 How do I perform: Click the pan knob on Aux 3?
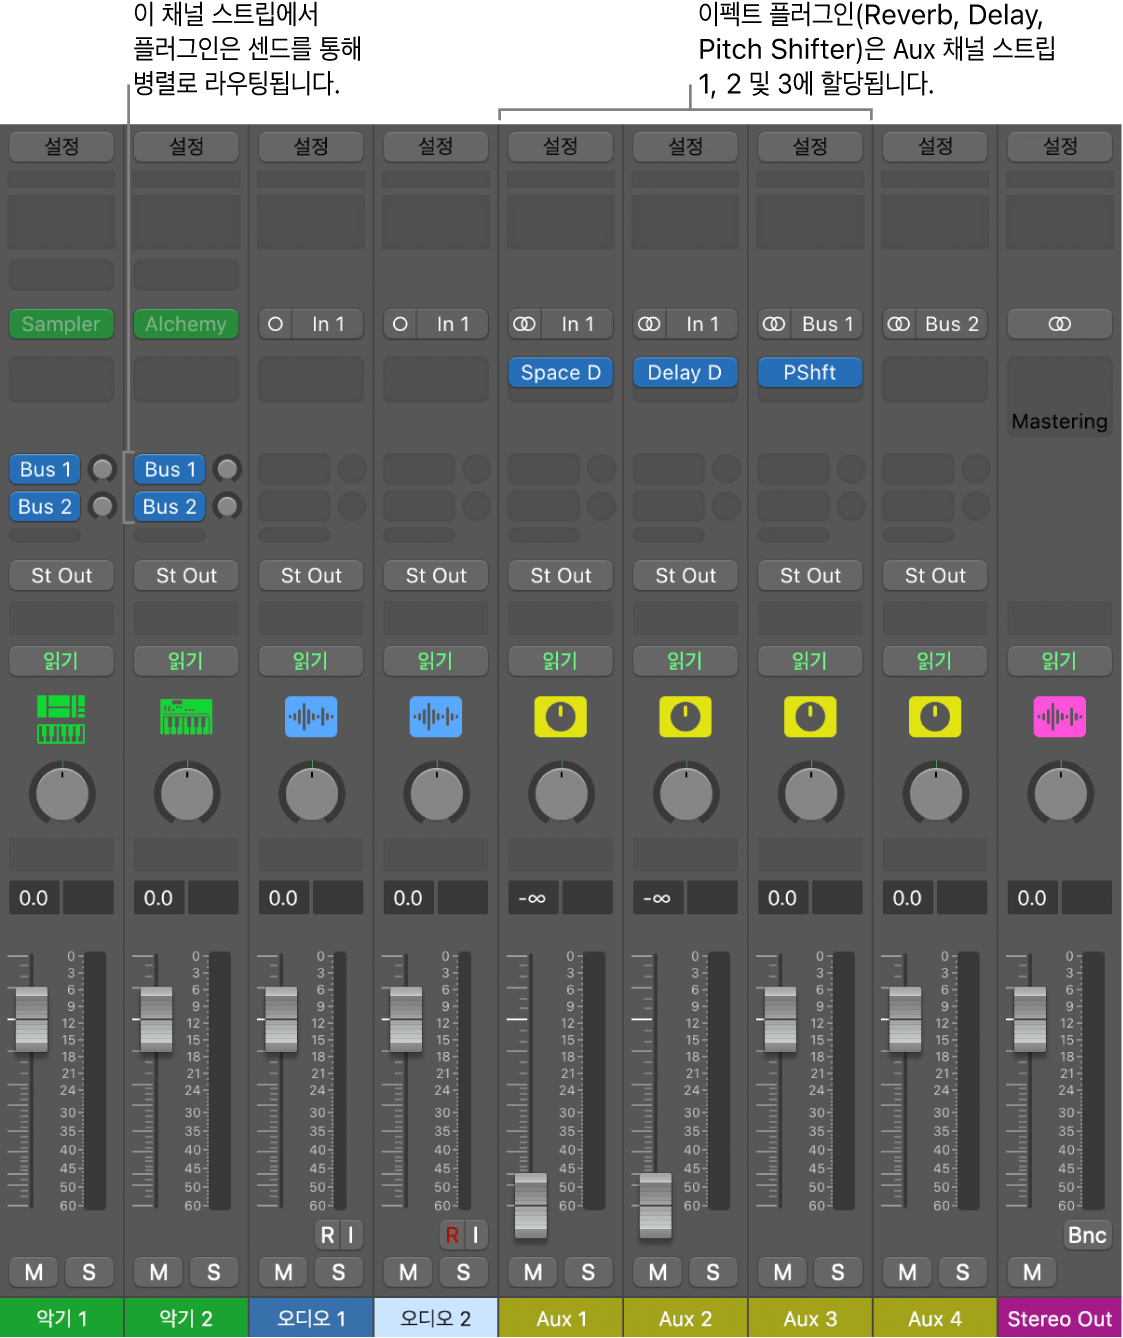[811, 794]
